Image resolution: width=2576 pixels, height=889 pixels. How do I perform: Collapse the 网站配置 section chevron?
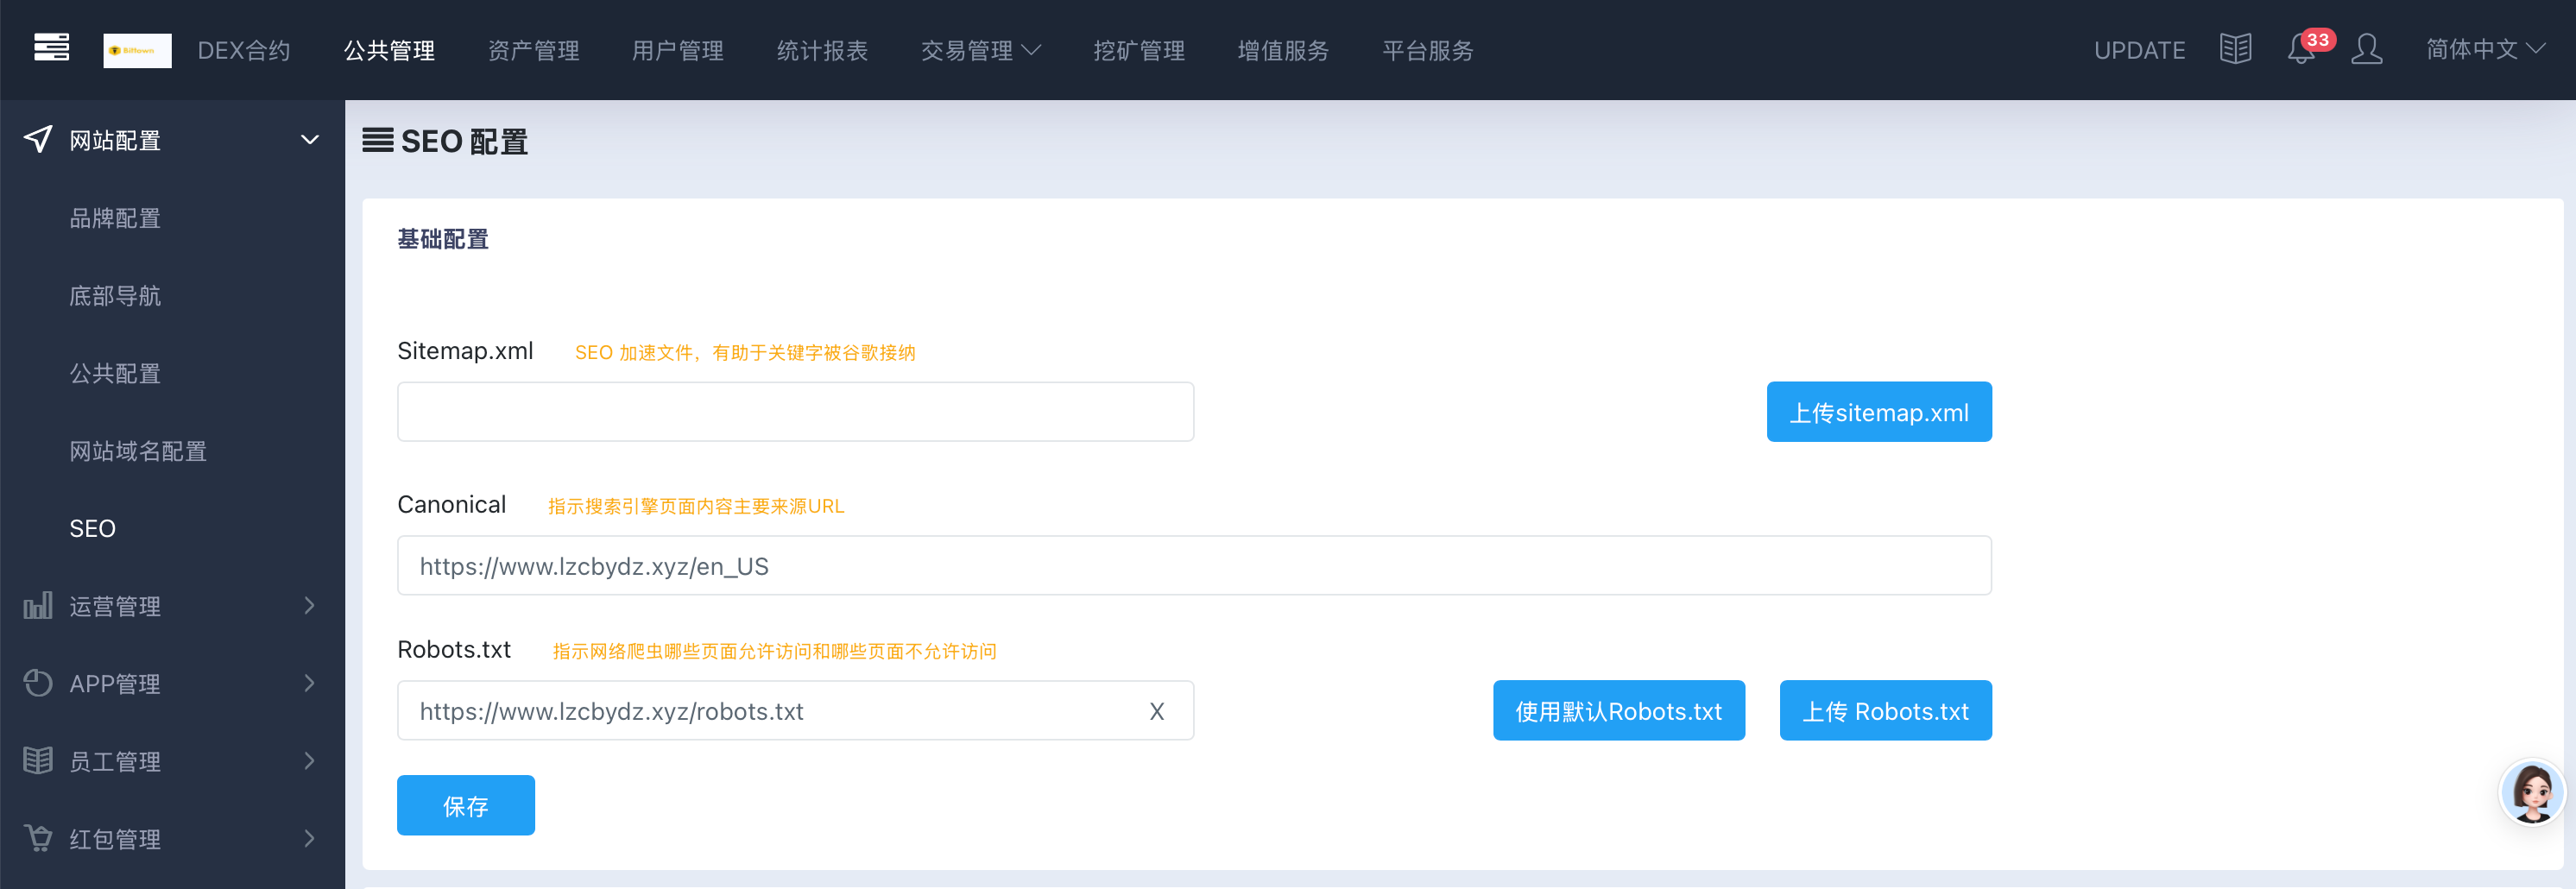310,140
